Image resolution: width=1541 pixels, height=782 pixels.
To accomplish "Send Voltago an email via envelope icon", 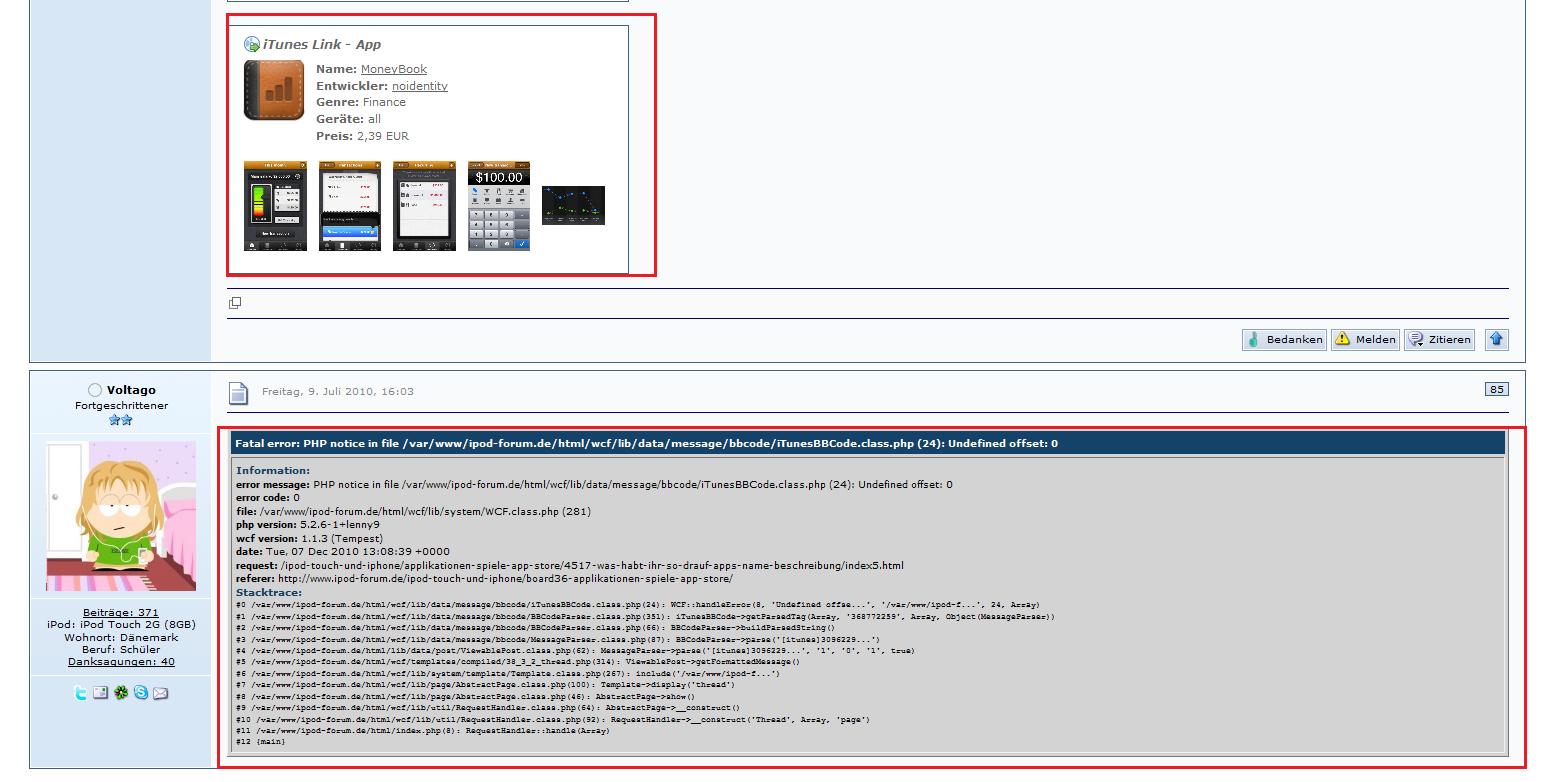I will pyautogui.click(x=160, y=692).
